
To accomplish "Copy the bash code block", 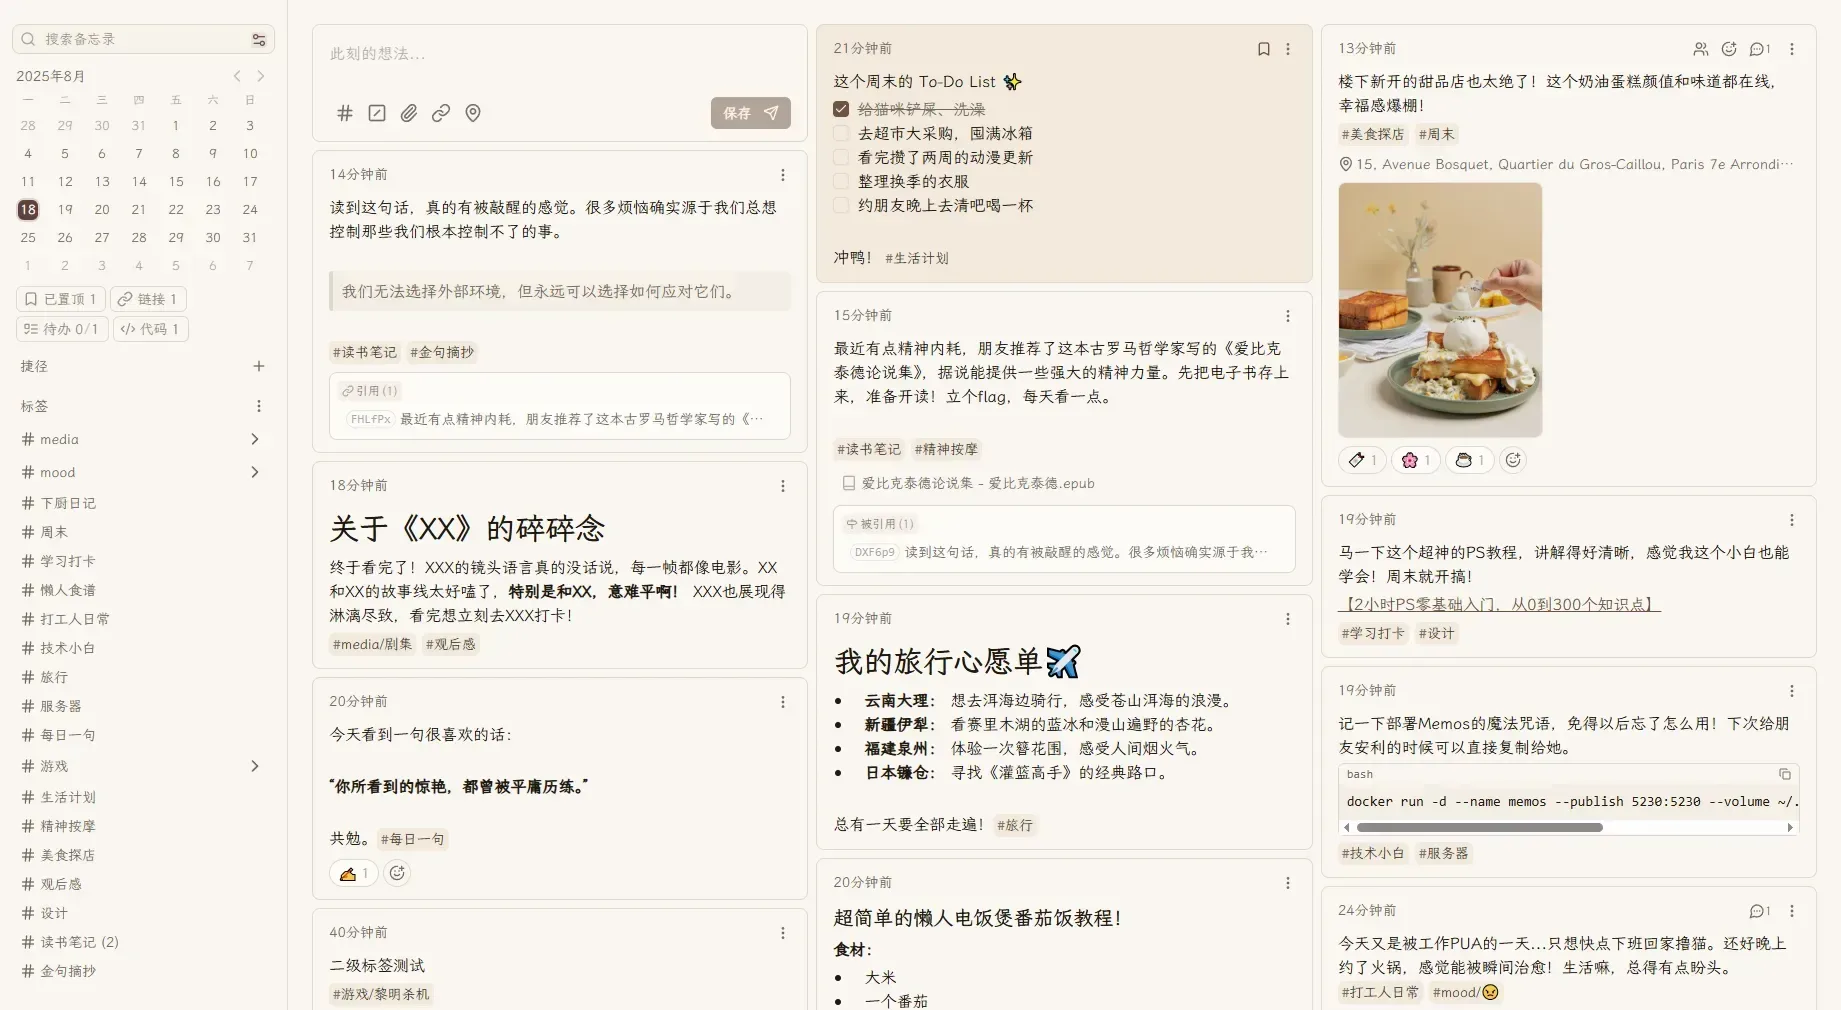I will (1784, 774).
